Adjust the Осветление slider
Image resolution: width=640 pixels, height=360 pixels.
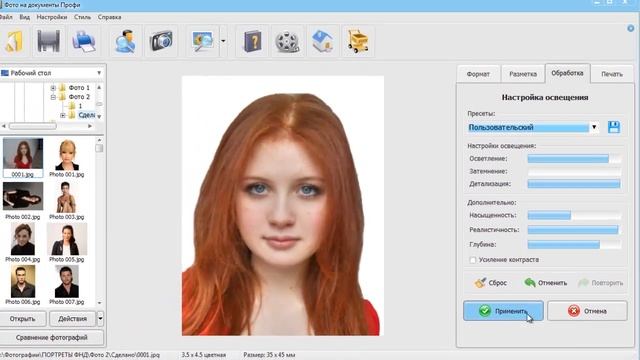click(x=574, y=159)
